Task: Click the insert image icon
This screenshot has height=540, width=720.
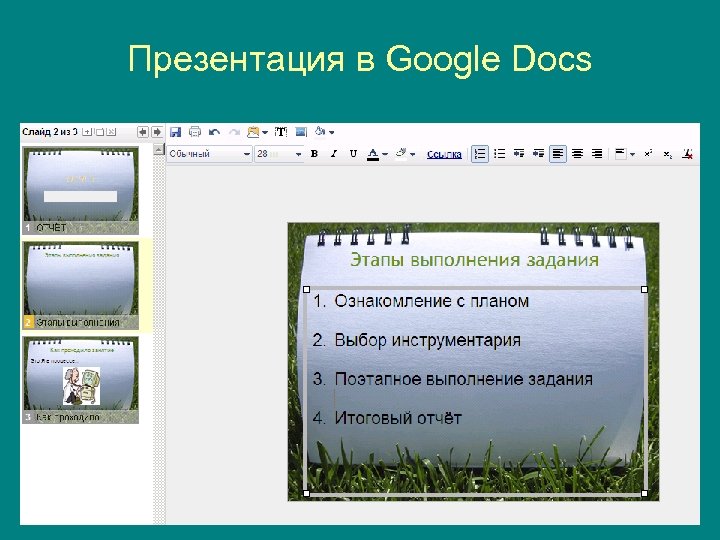Action: click(253, 132)
